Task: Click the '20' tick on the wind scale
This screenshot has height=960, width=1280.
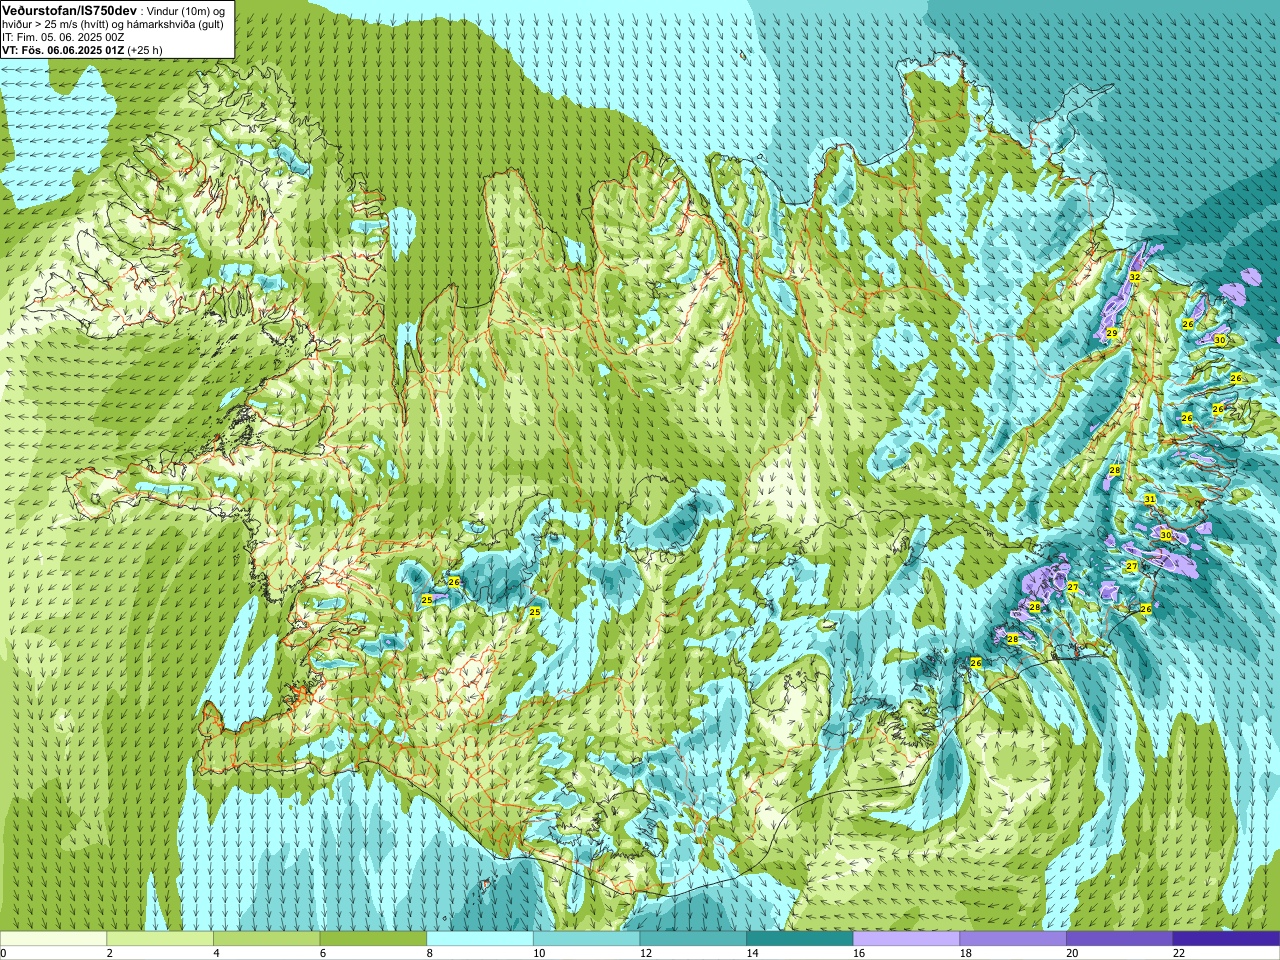Action: [1072, 954]
